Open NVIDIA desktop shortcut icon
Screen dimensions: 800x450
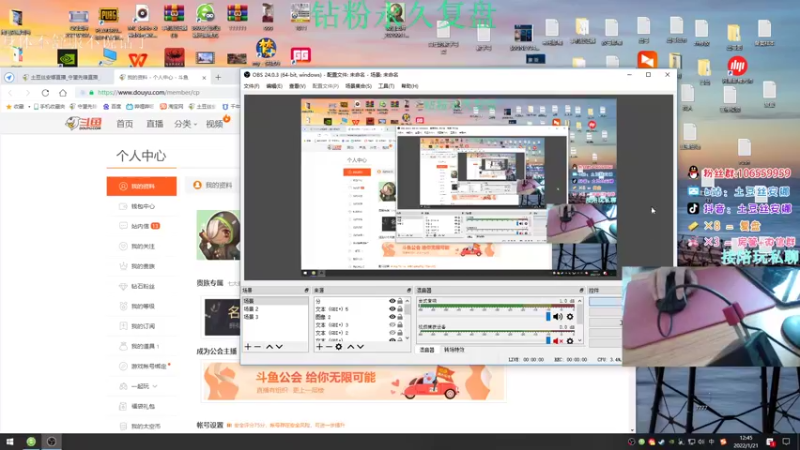pyautogui.click(x=67, y=59)
